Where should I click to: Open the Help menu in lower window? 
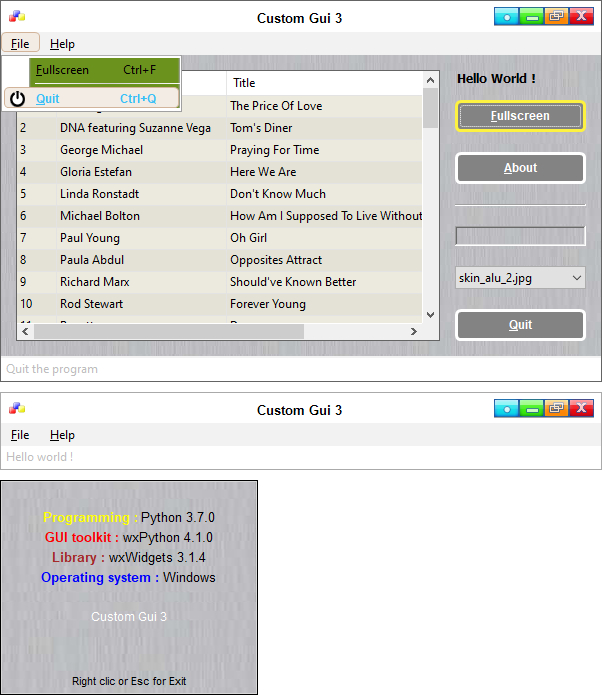pyautogui.click(x=62, y=435)
